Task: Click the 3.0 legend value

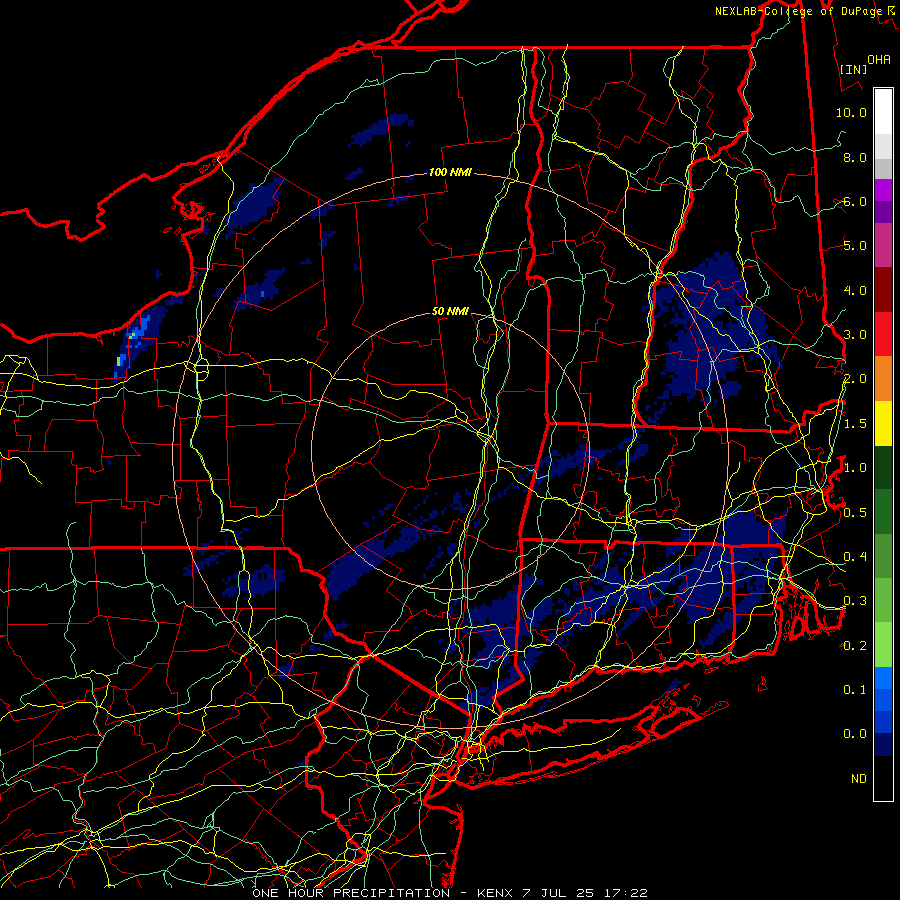Action: pyautogui.click(x=855, y=335)
